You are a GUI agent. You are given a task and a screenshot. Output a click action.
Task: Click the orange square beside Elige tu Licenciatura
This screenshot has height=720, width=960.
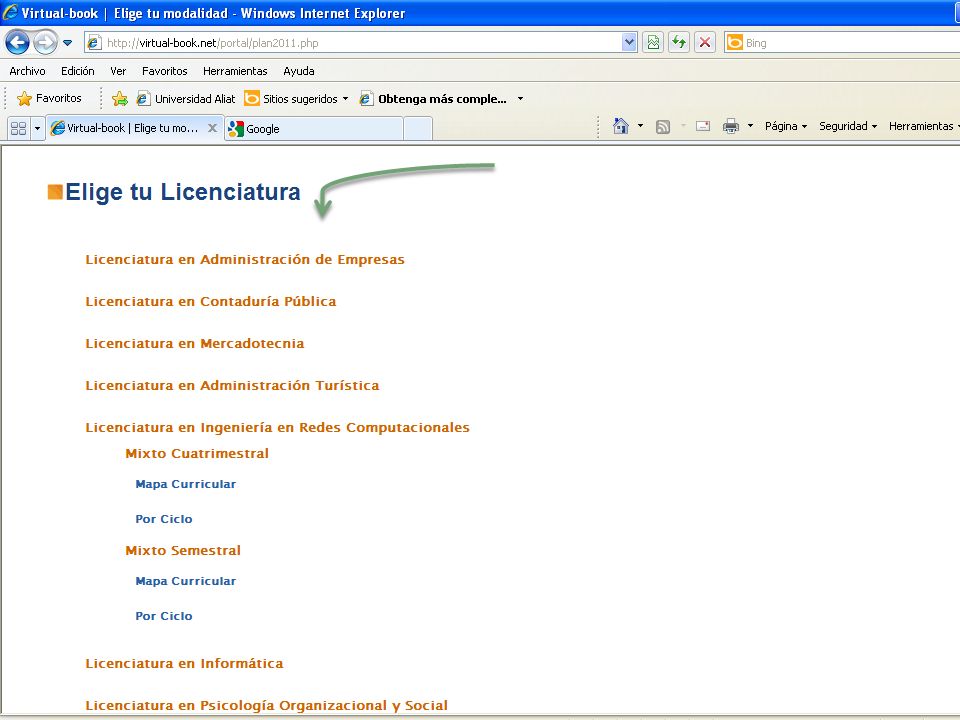[55, 192]
